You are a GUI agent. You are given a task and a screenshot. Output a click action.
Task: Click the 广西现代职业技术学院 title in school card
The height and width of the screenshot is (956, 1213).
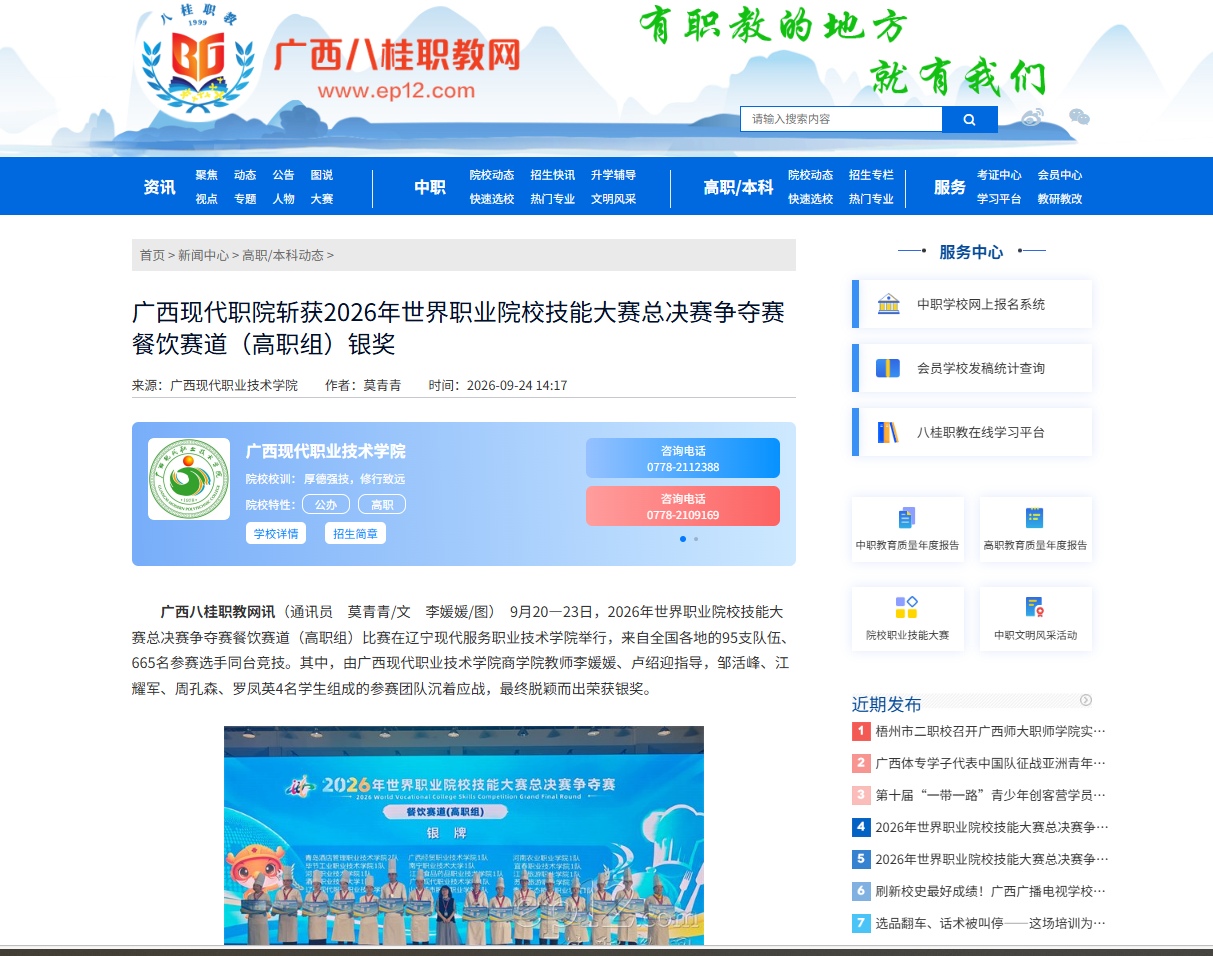[326, 451]
